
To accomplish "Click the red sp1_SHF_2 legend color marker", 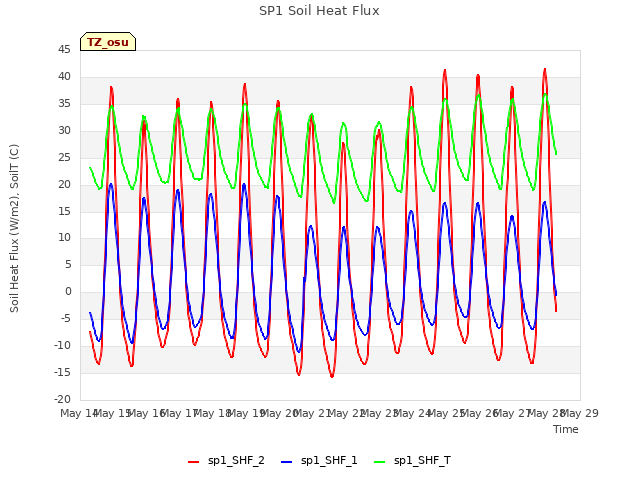I will (193, 462).
